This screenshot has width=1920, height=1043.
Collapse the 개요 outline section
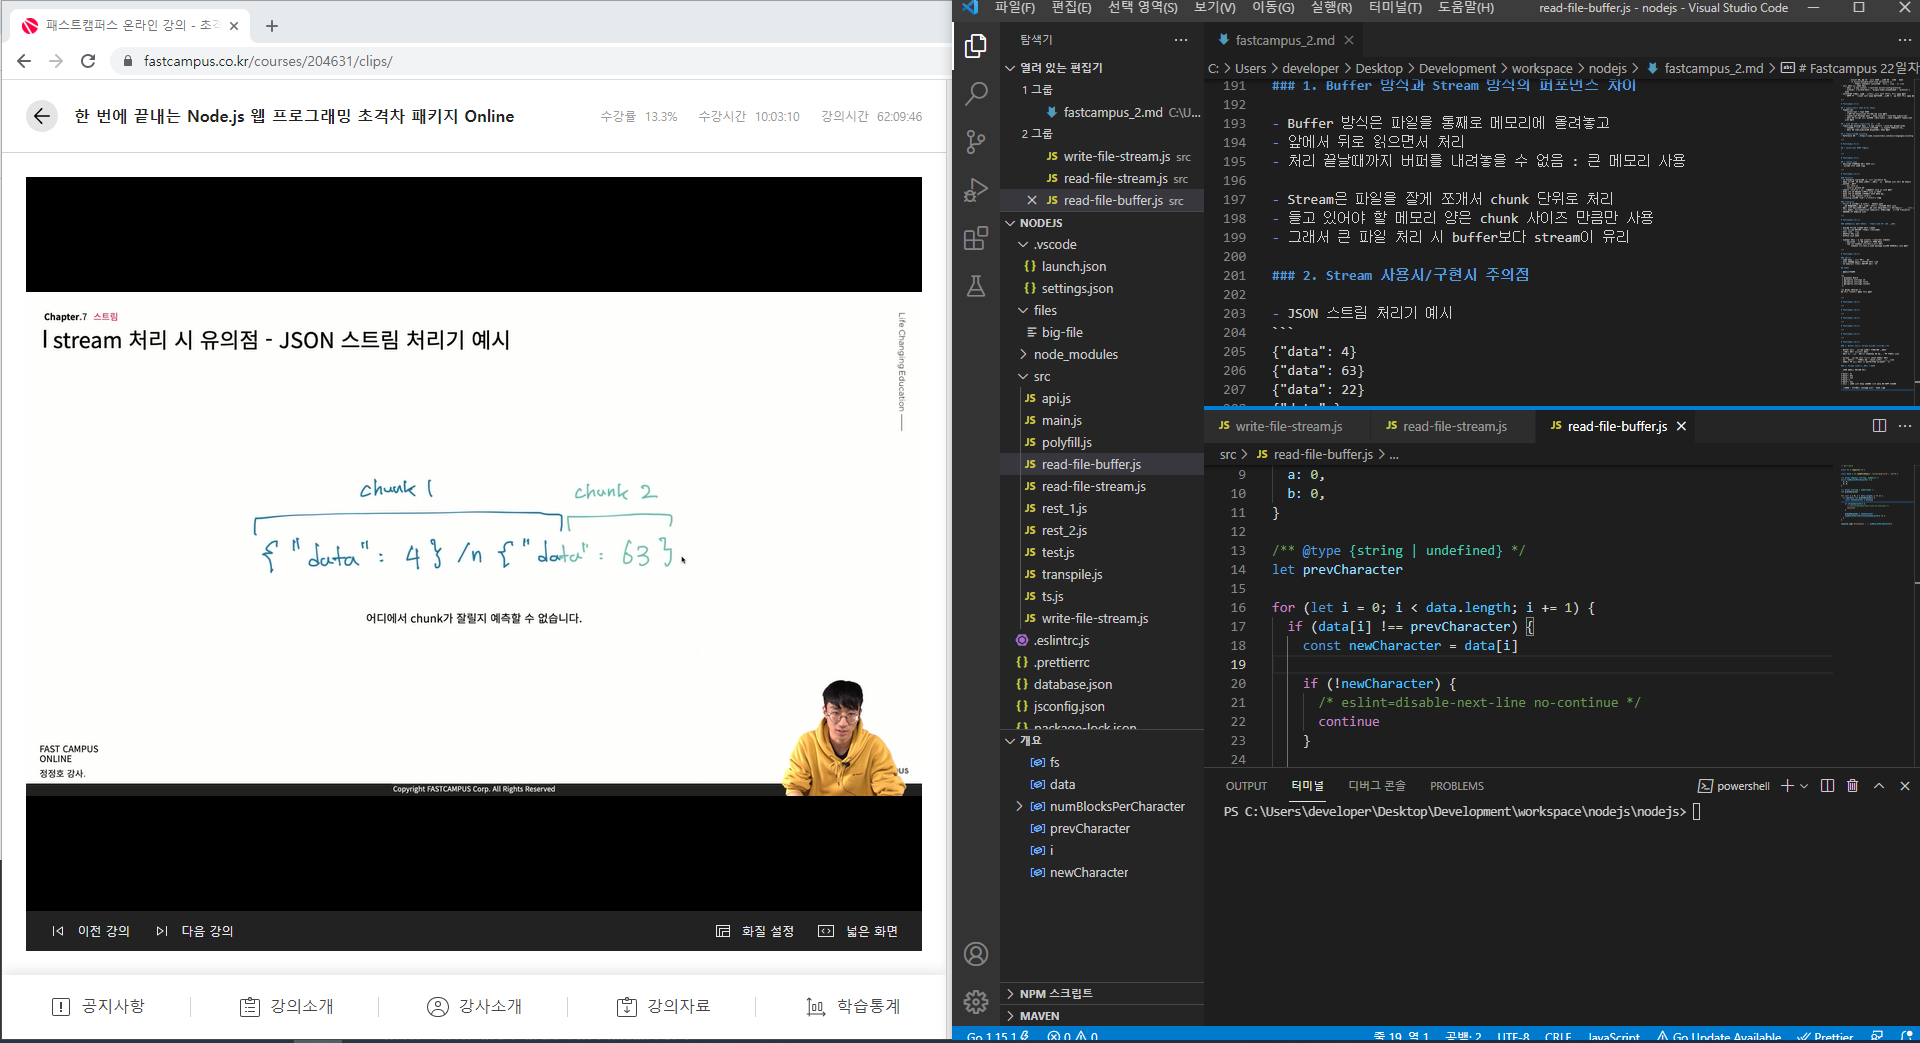coord(1102,740)
